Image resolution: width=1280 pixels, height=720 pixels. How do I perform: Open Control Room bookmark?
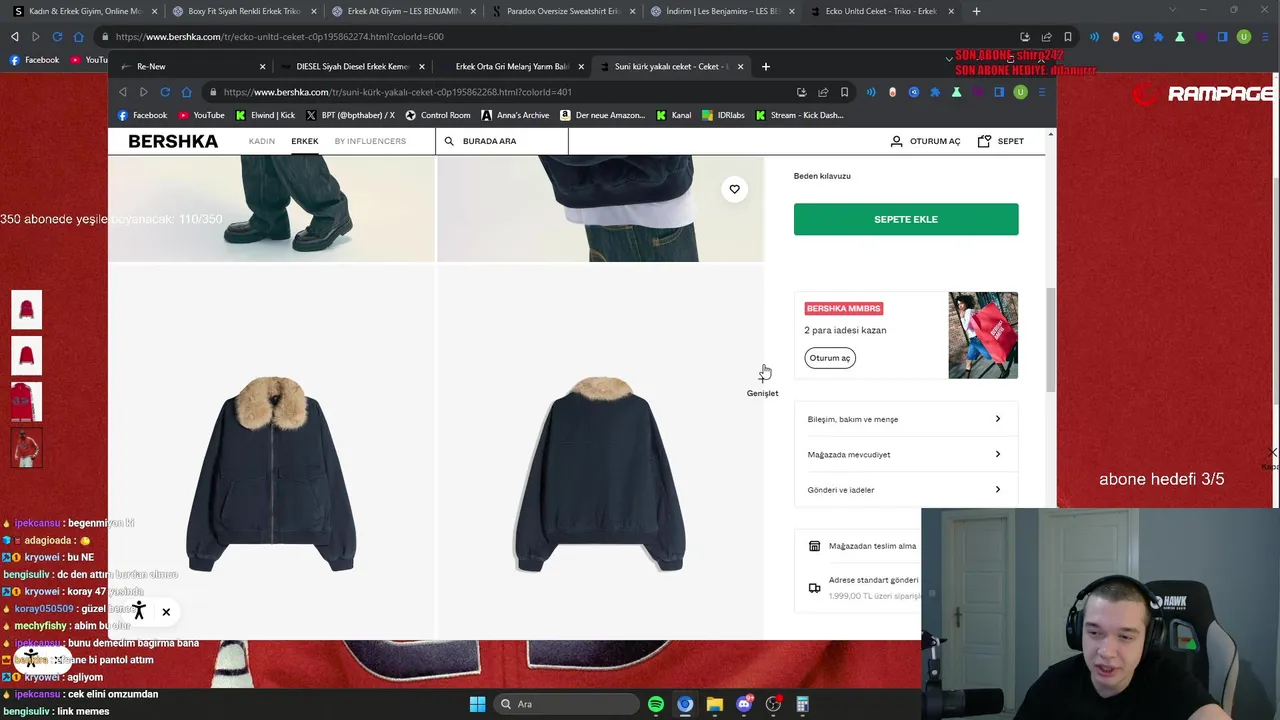tap(437, 115)
